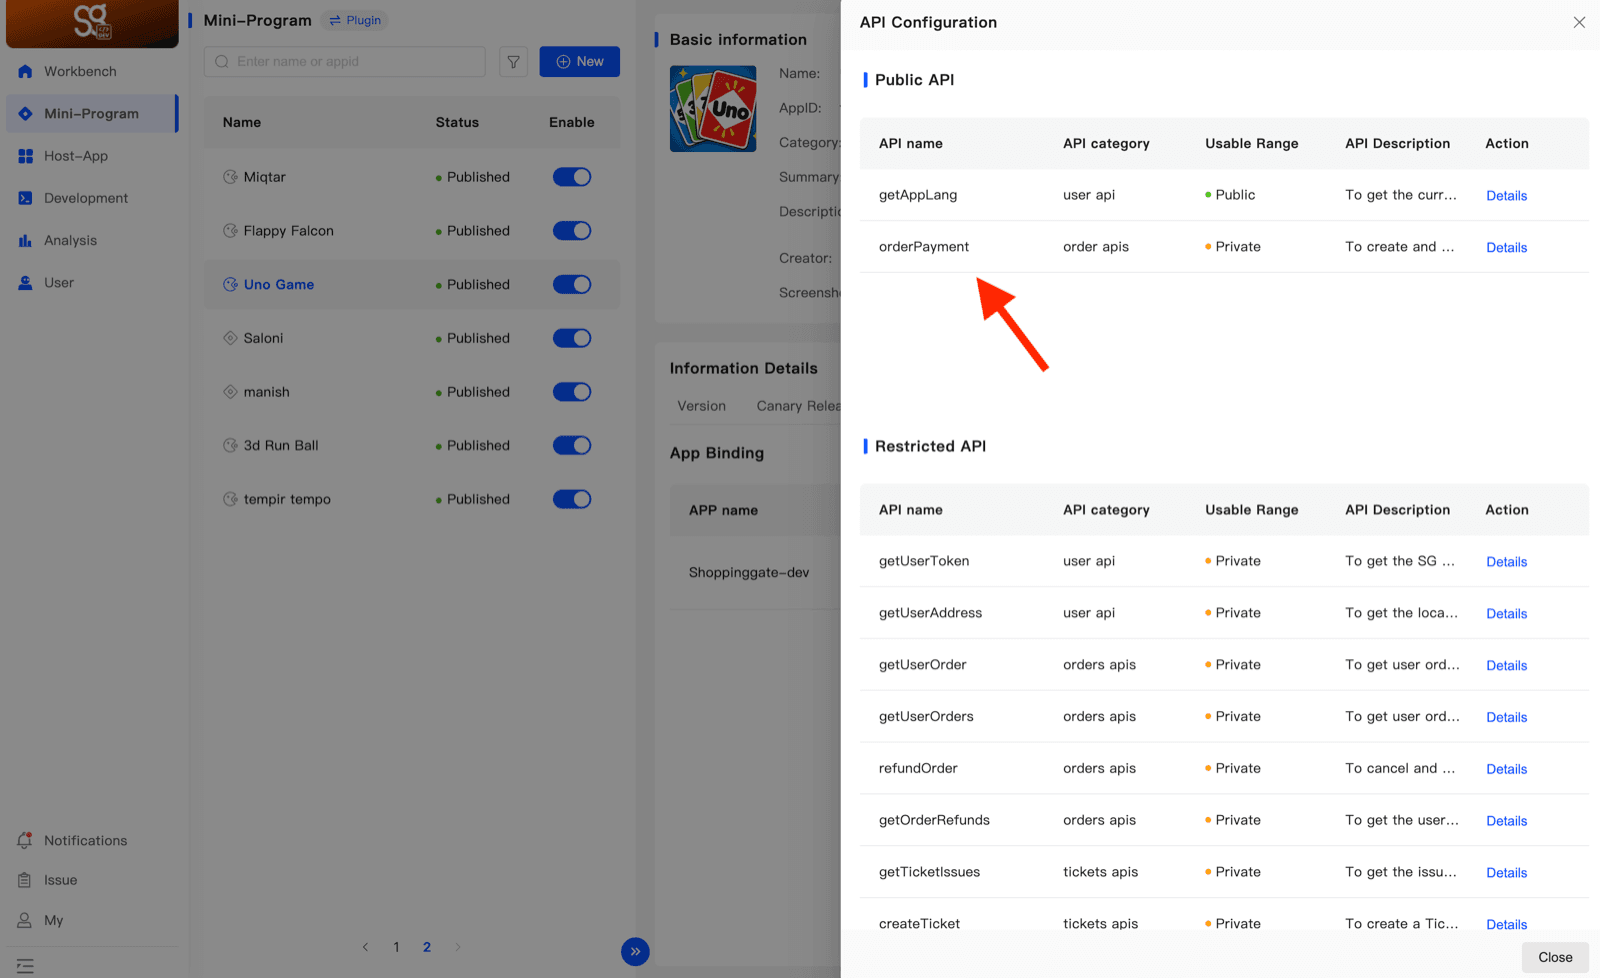Click the Host-App grid icon
The width and height of the screenshot is (1600, 978).
pos(25,156)
